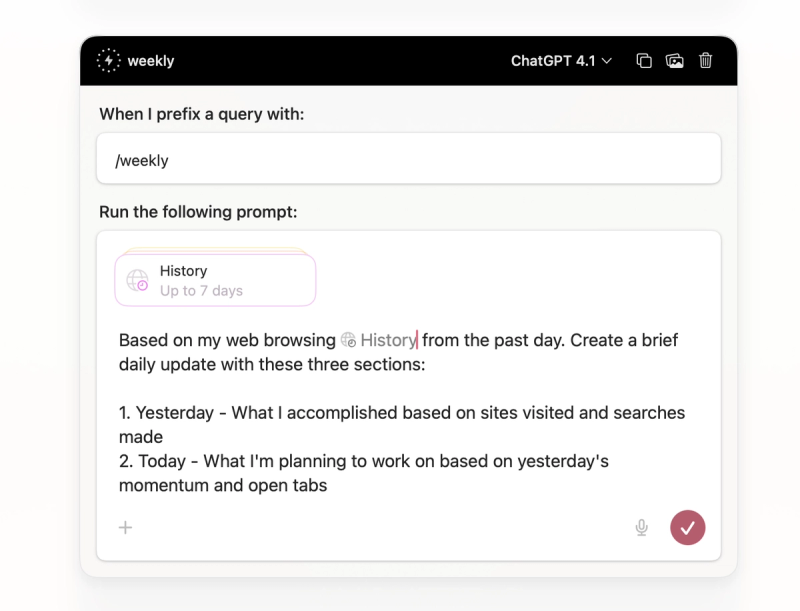Click the globe clock icon in History card
Screen dimensions: 800x611
[138, 281]
